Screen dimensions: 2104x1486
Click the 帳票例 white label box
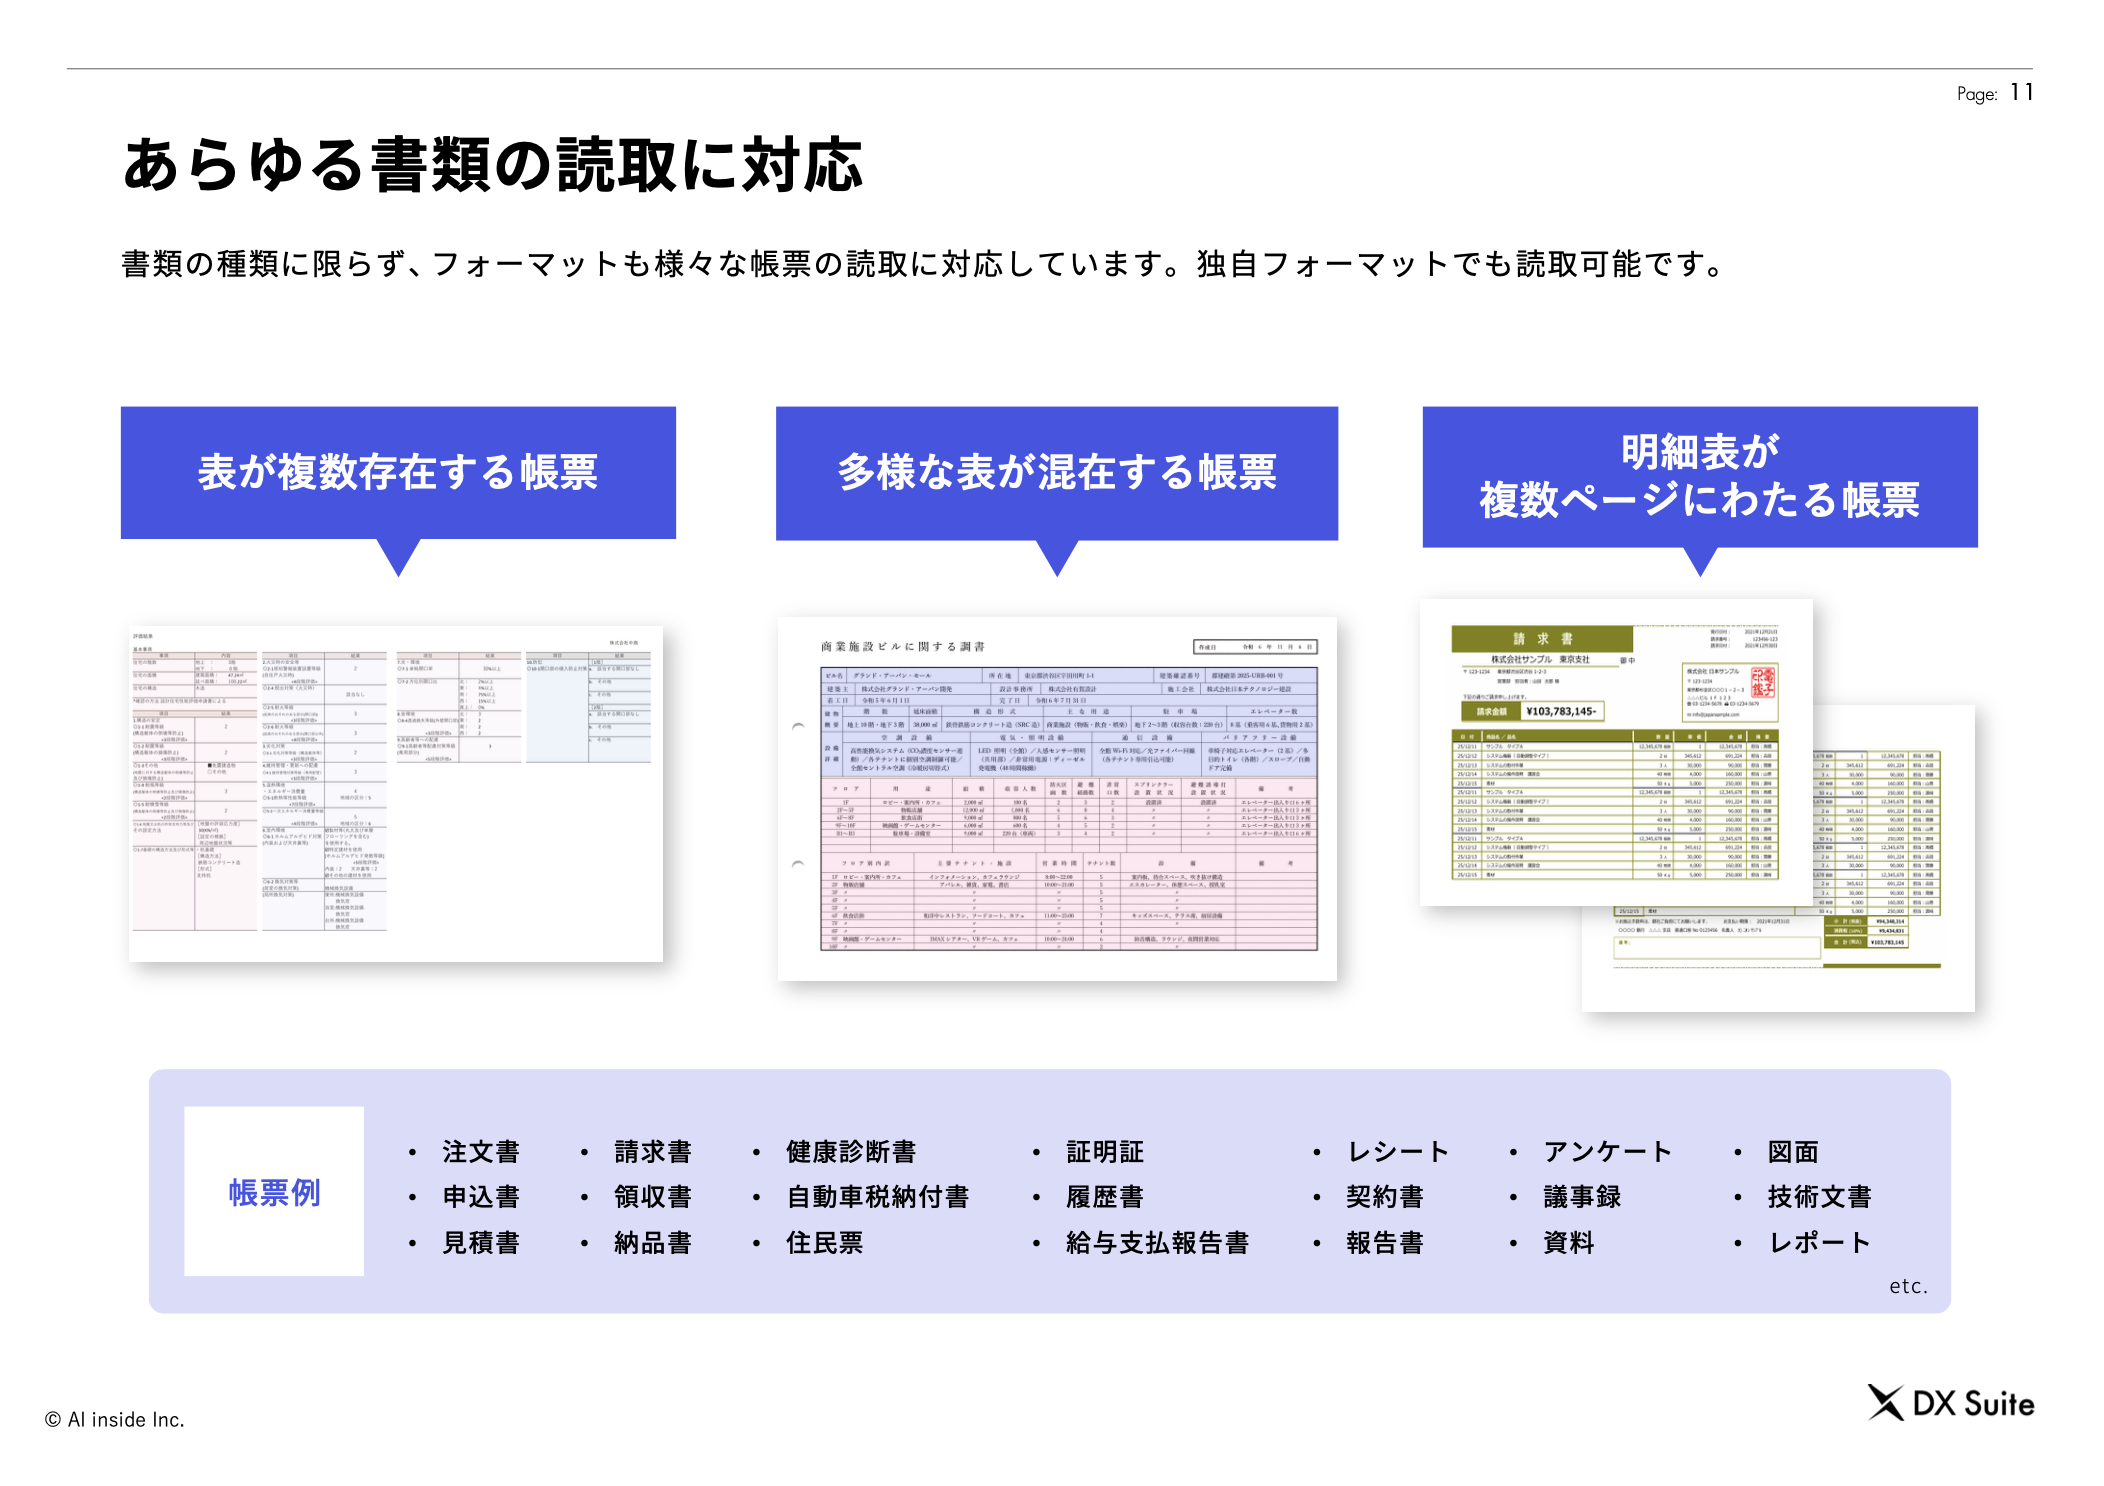coord(274,1191)
